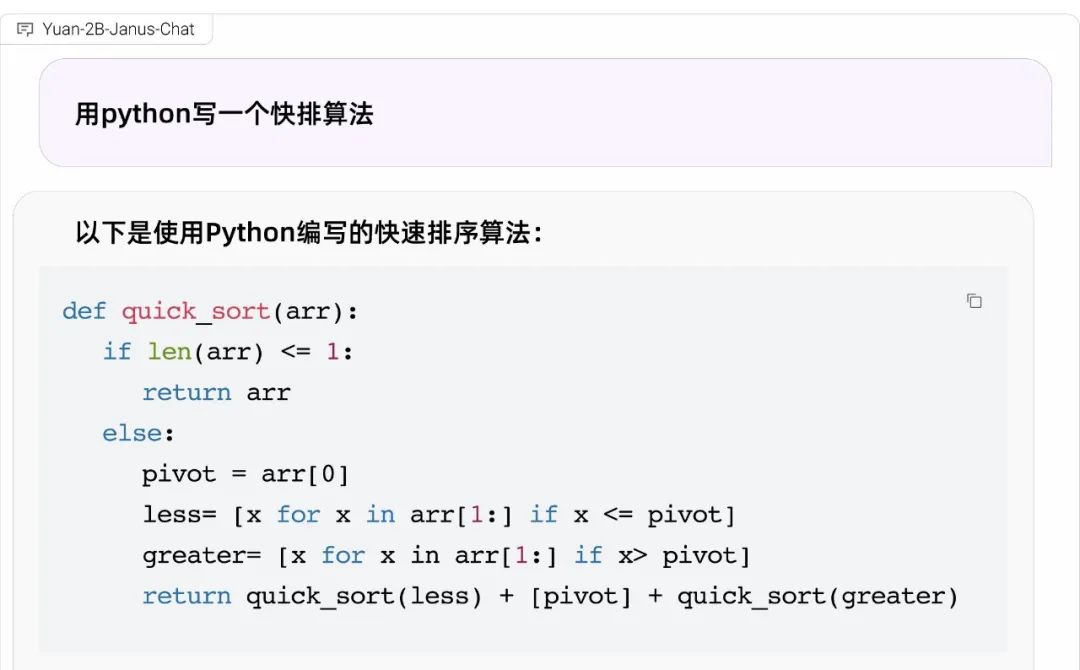Click "quick_sort(greater)" at the end of the code
This screenshot has width=1080, height=670.
818,597
